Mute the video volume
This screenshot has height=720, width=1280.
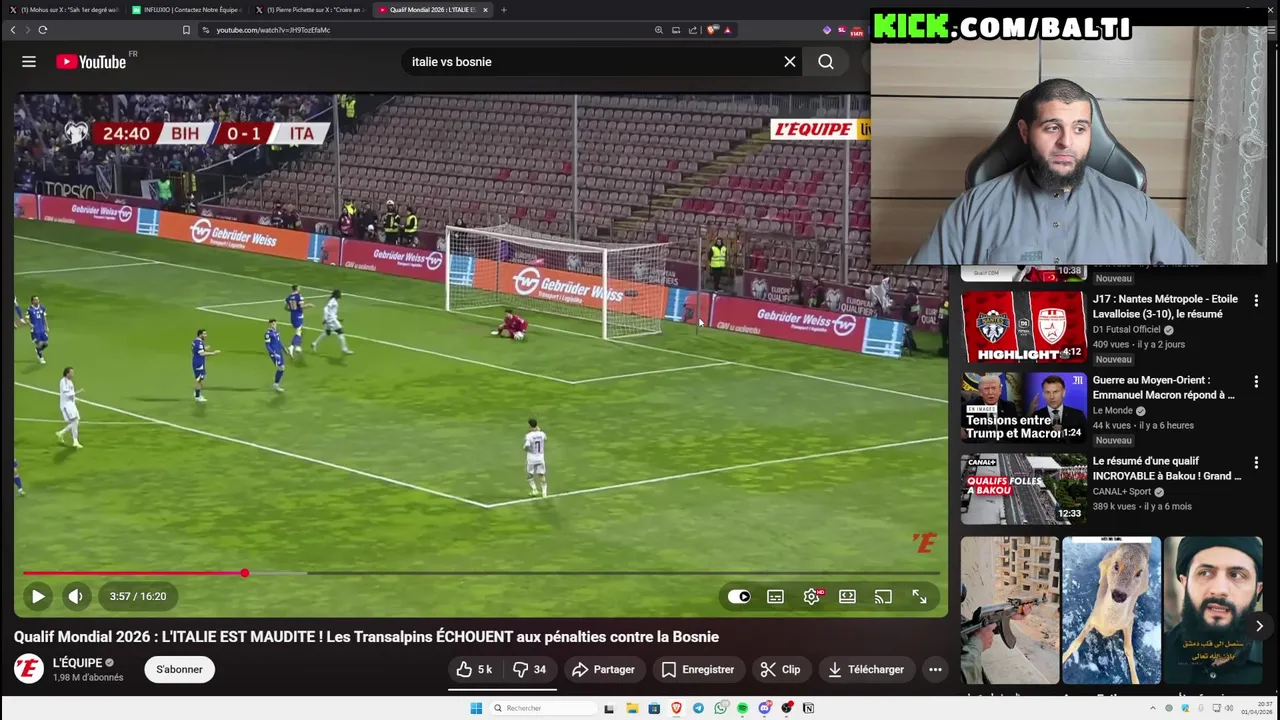75,597
